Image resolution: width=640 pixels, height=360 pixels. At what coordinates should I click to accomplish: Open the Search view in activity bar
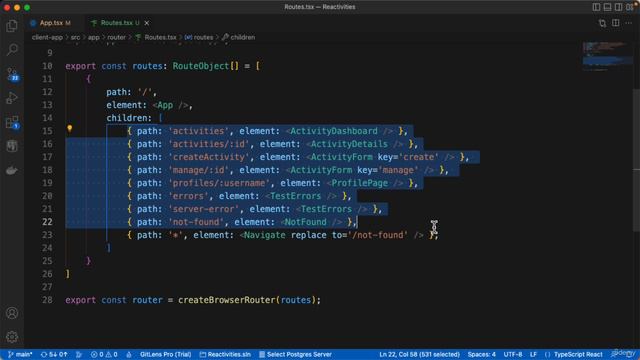(12, 50)
